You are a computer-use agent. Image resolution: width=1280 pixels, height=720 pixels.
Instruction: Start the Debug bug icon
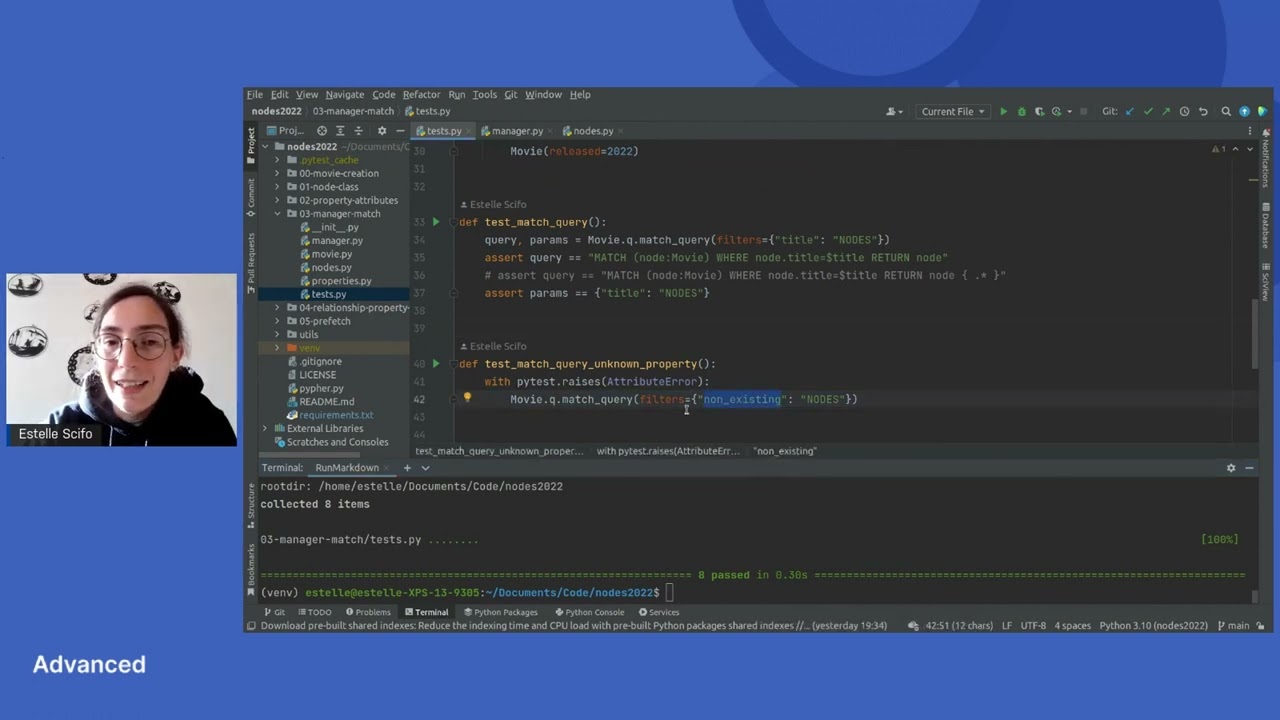click(1021, 112)
